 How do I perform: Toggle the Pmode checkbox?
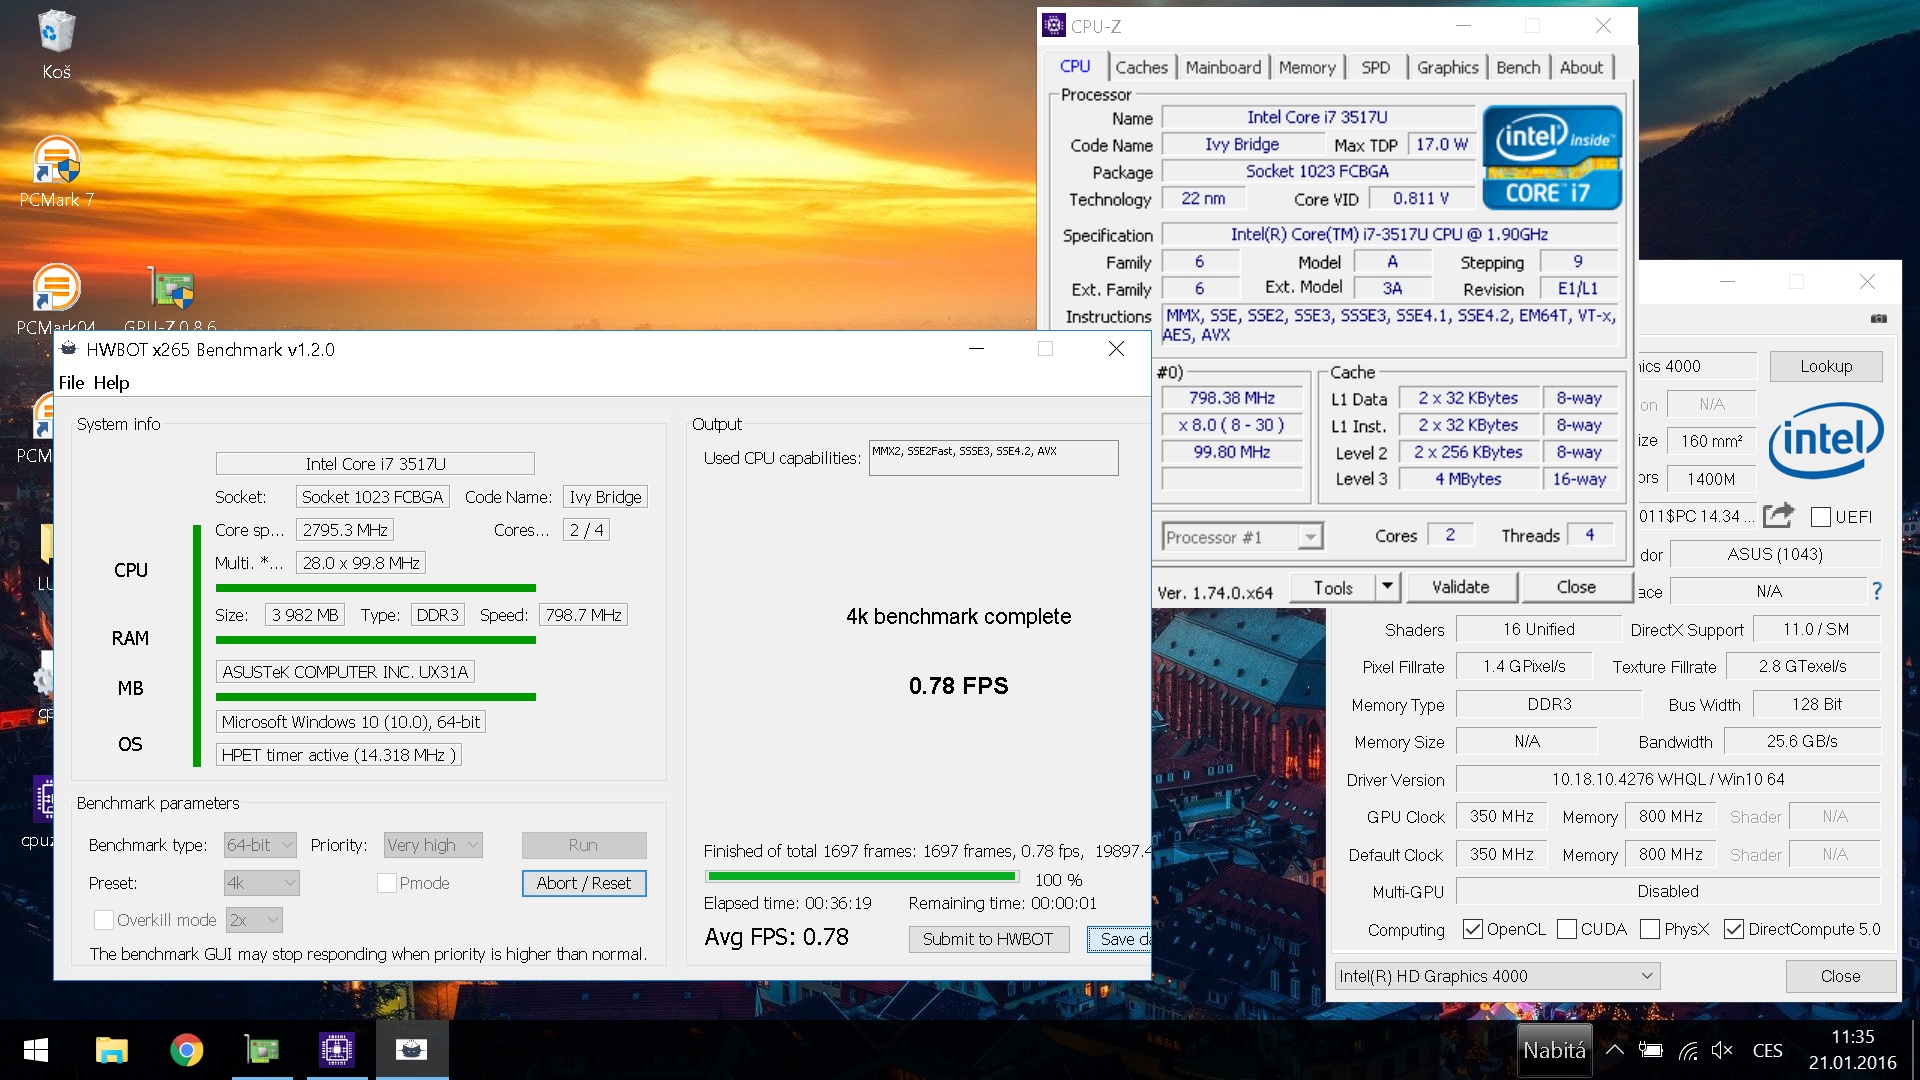pos(387,883)
